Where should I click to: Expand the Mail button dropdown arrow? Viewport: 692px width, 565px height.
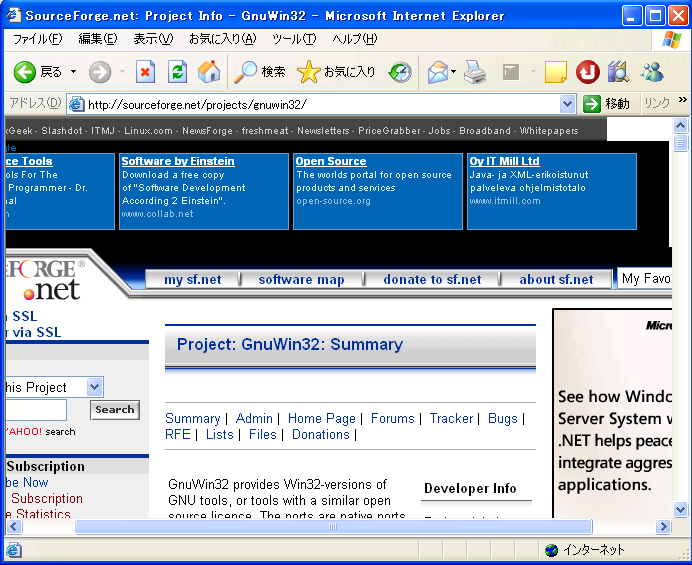coord(454,72)
